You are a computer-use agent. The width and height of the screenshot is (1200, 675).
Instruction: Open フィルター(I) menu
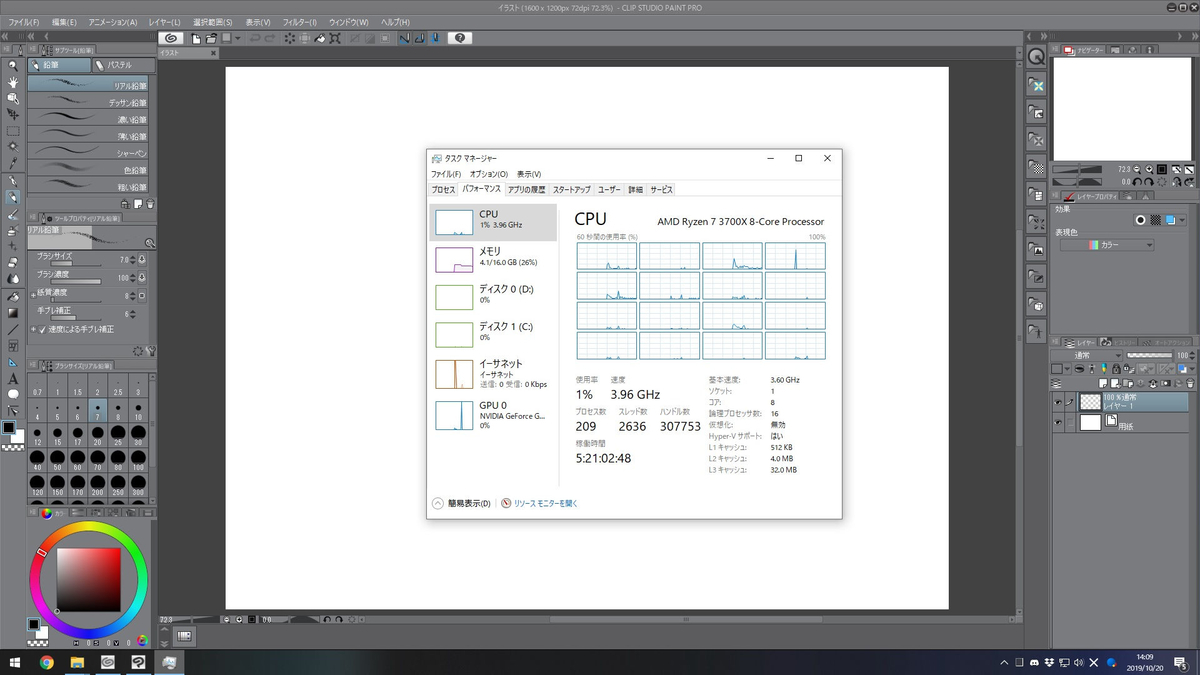(x=299, y=22)
